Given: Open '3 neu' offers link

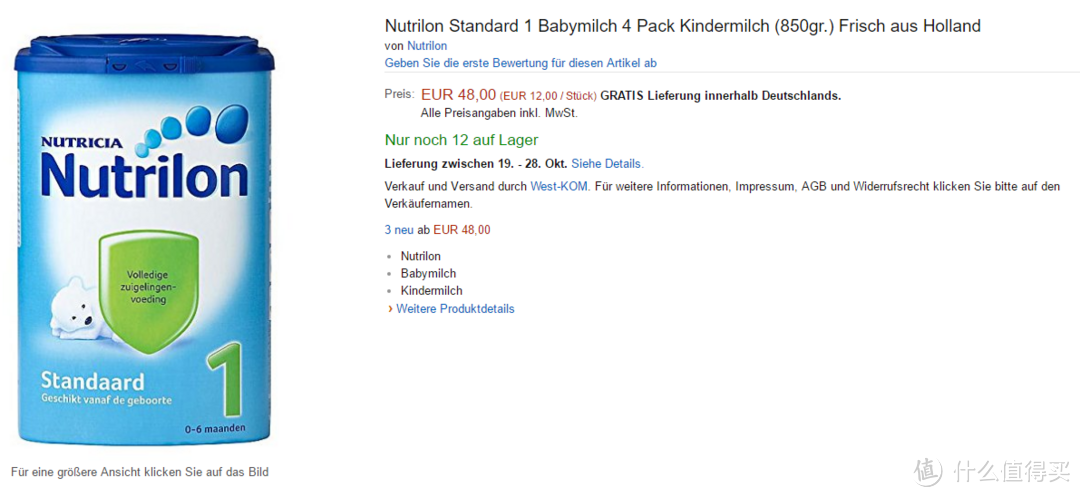Looking at the screenshot, I should click(x=399, y=230).
